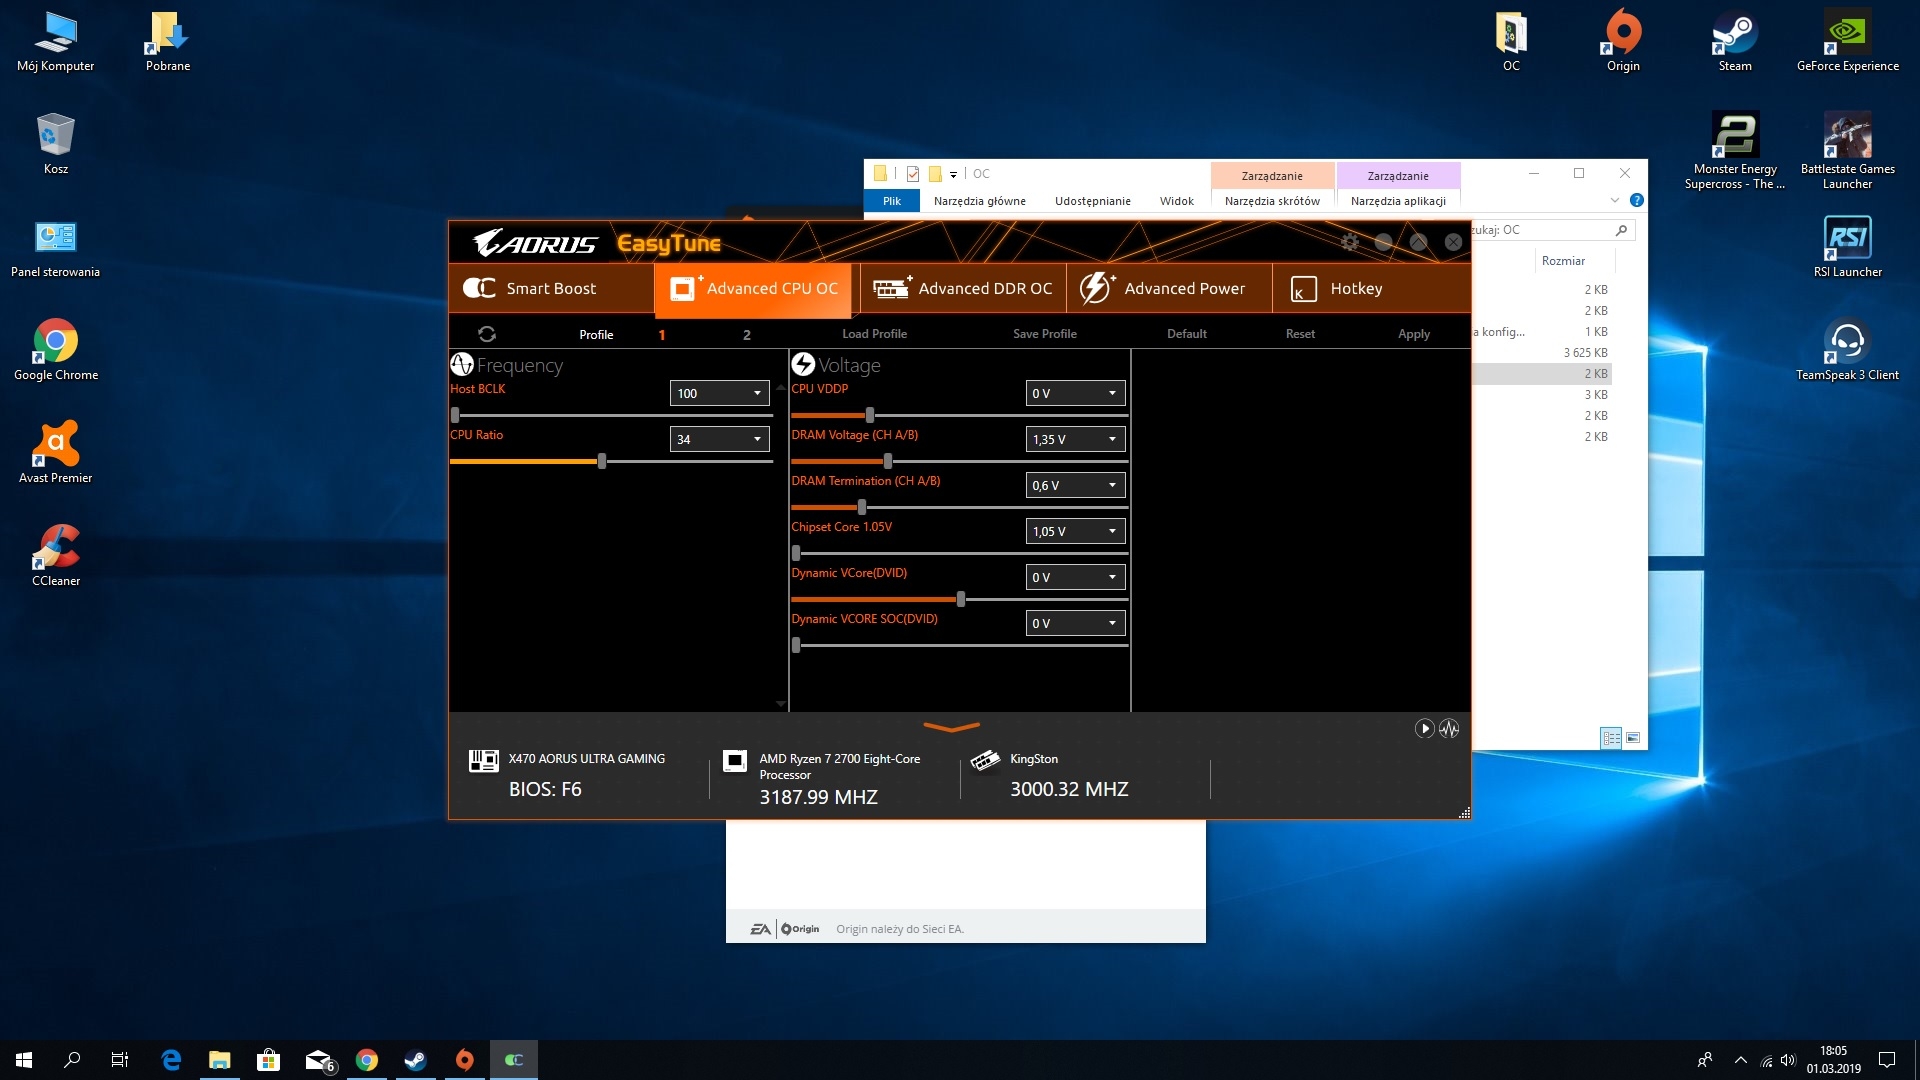The width and height of the screenshot is (1920, 1080).
Task: Open taskbar search magnifier
Action: [x=72, y=1060]
